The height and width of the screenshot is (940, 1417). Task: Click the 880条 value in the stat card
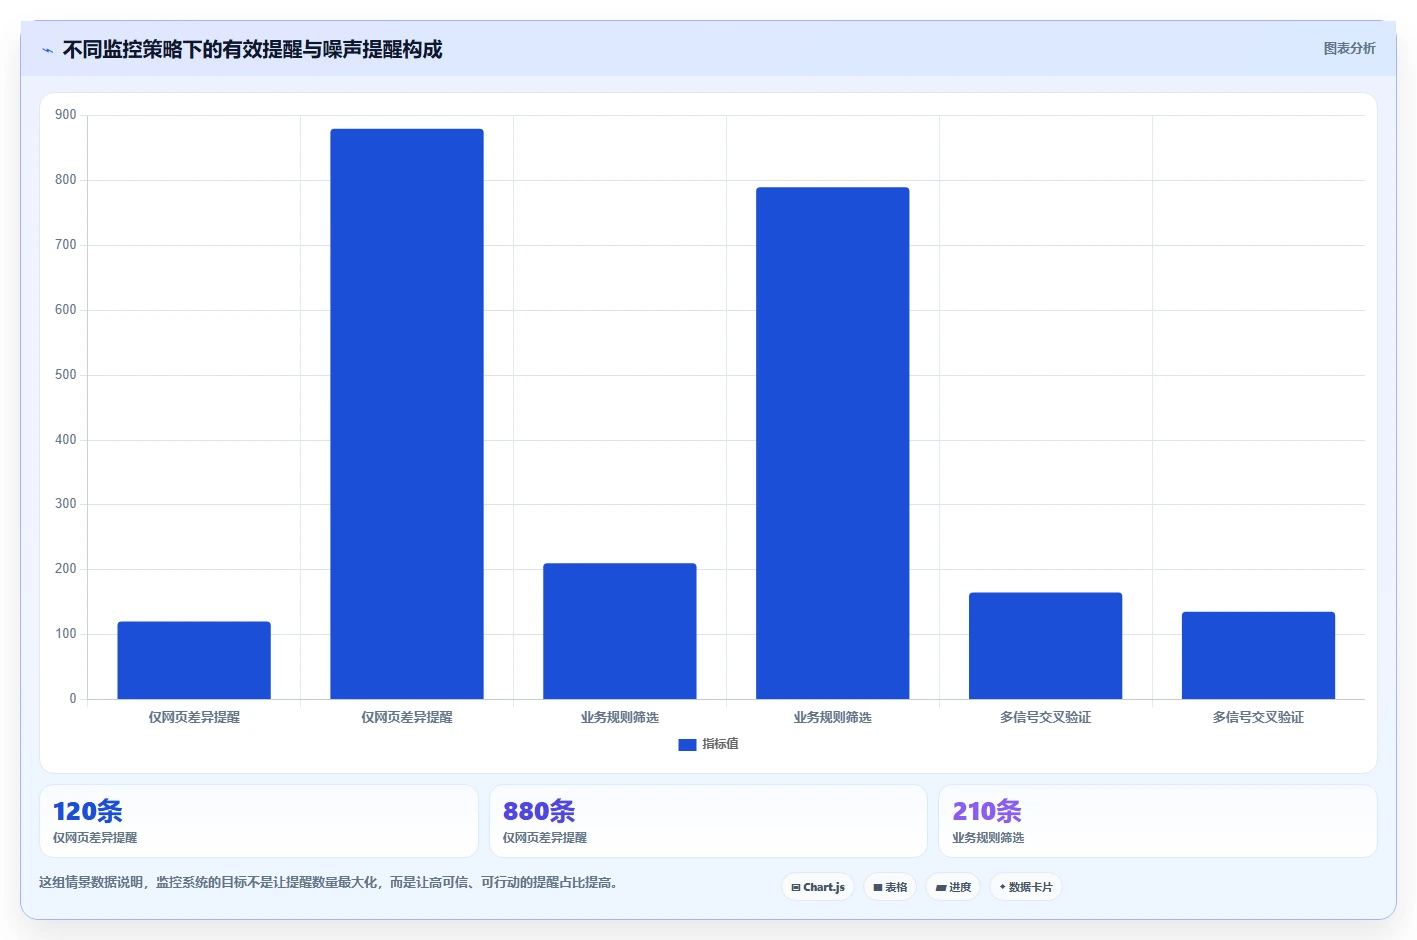click(539, 811)
